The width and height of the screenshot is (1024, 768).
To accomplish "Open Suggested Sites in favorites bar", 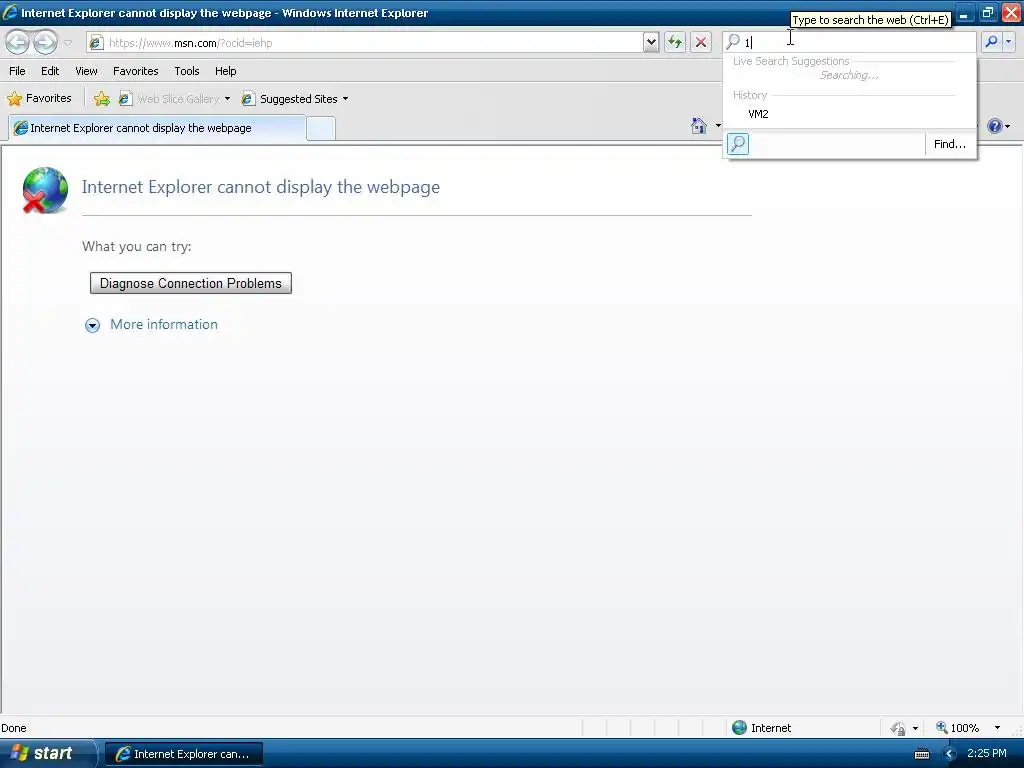I will pyautogui.click(x=290, y=99).
